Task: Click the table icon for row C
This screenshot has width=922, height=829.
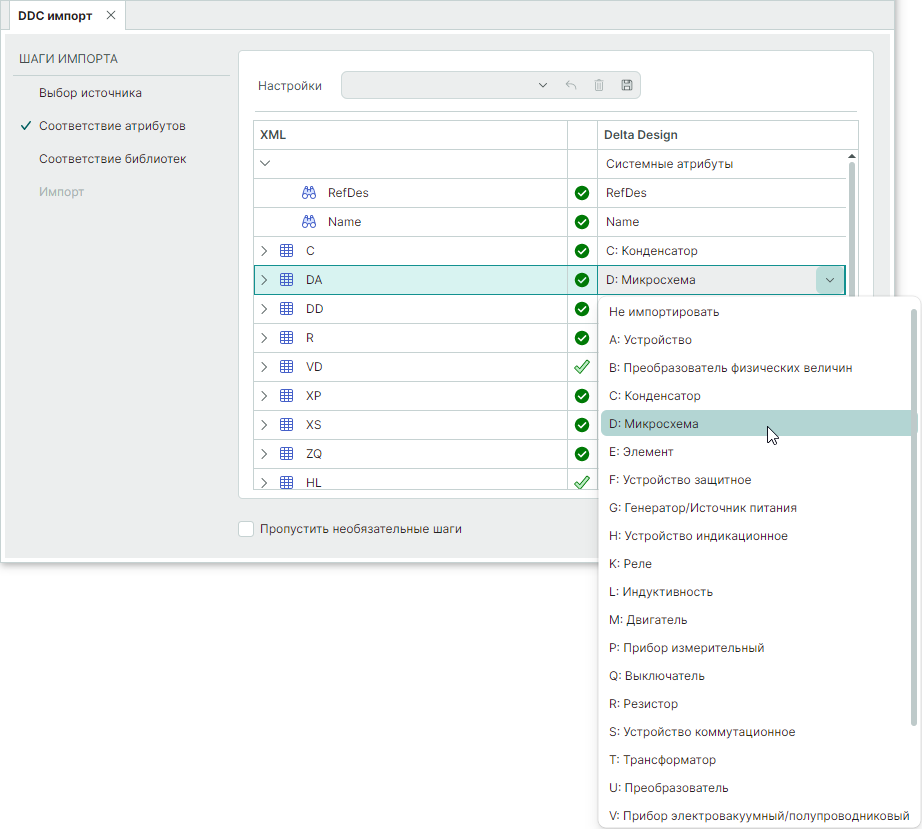Action: pyautogui.click(x=286, y=251)
